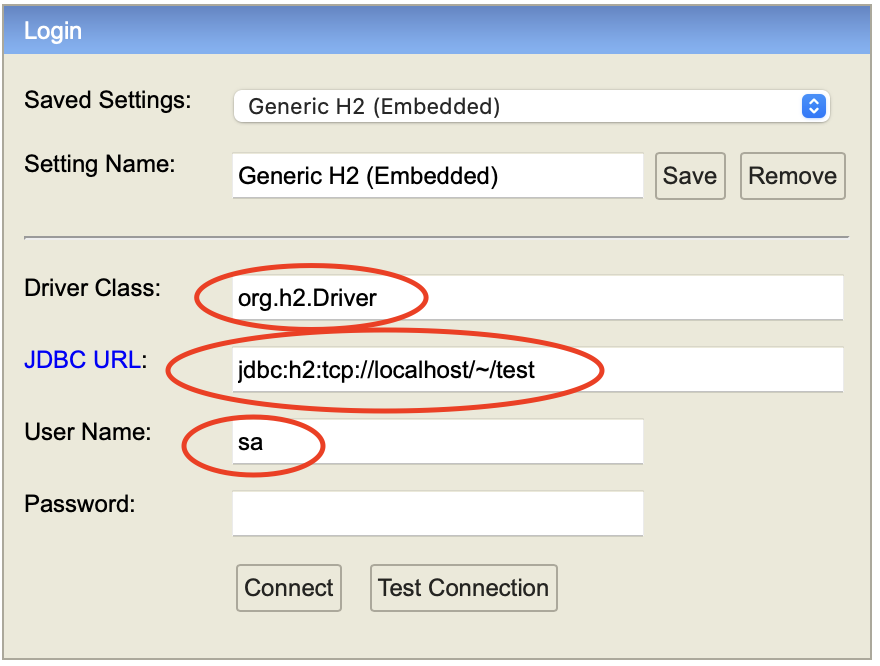The height and width of the screenshot is (666, 880).
Task: Click the Test Connection button
Action: click(464, 588)
